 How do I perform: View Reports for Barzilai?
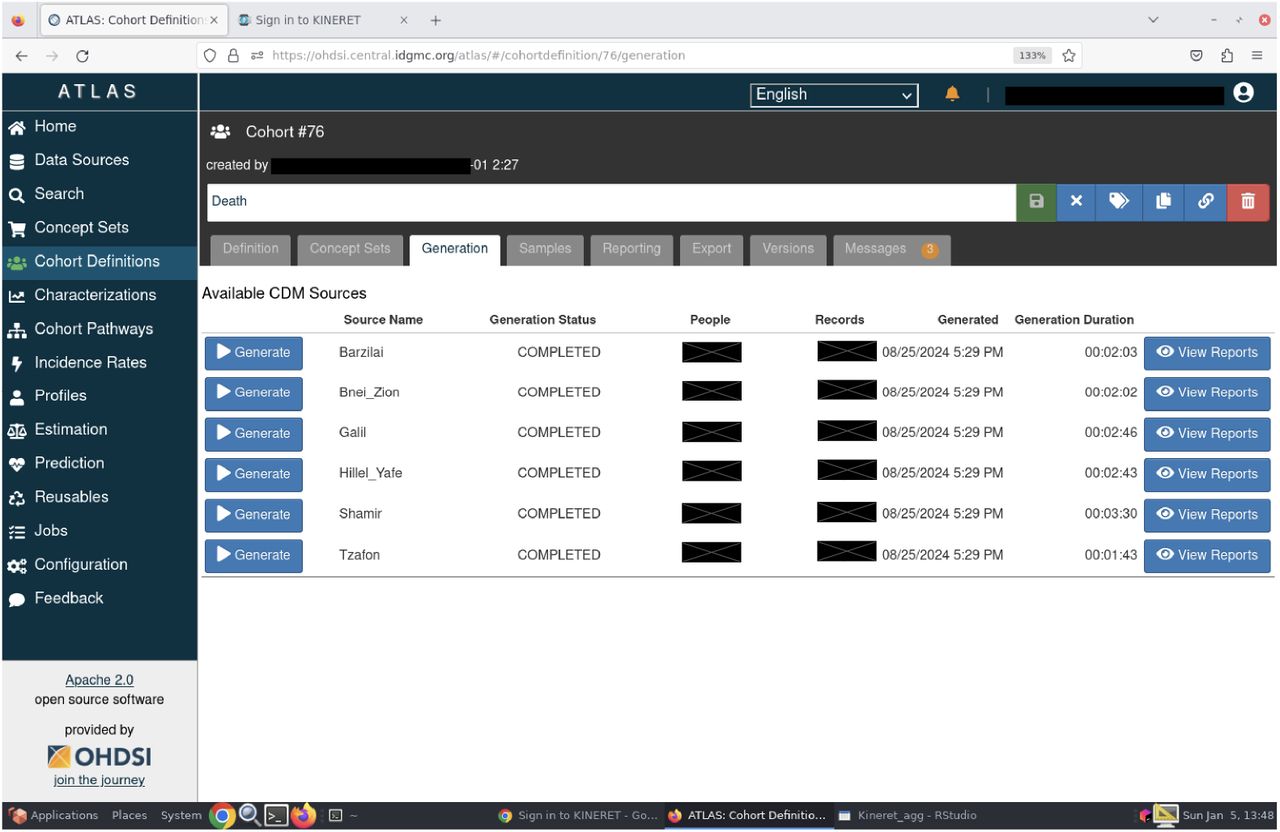[x=1207, y=353]
